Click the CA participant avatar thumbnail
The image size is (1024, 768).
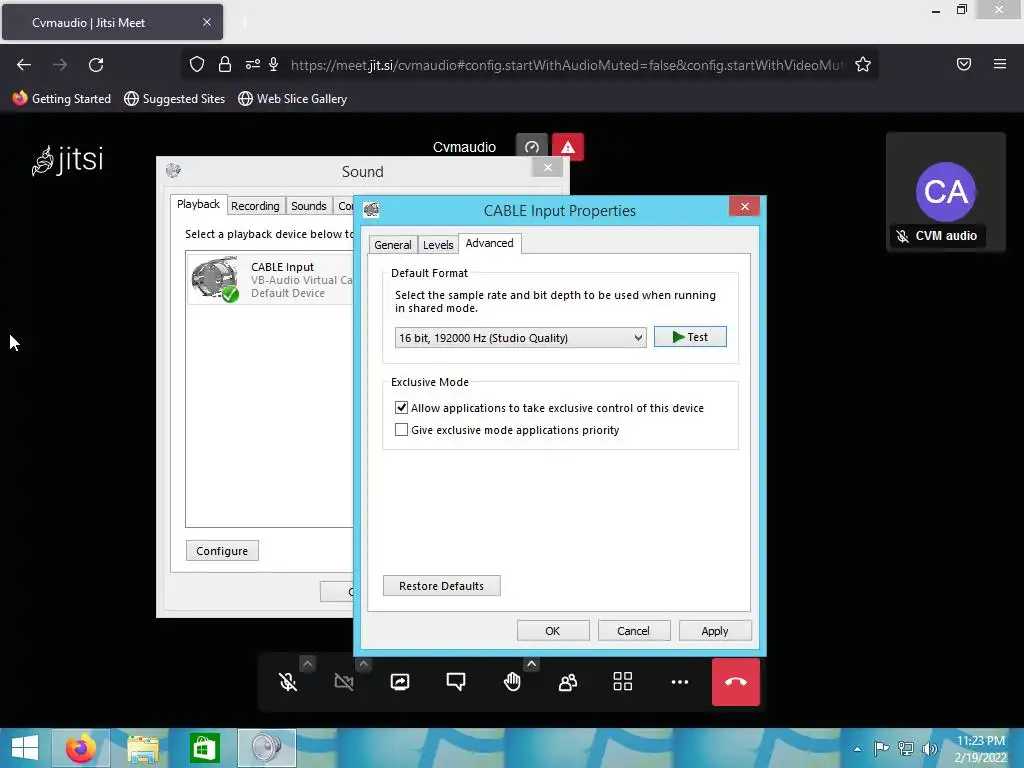(x=946, y=192)
